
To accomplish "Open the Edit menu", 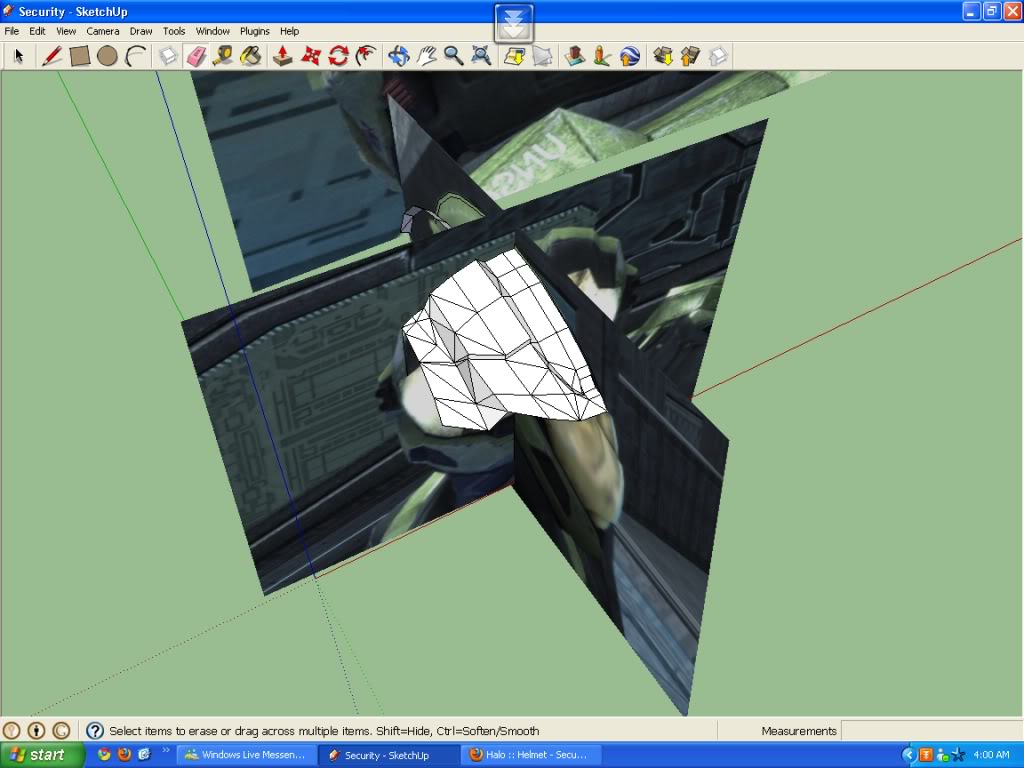I will pyautogui.click(x=37, y=31).
